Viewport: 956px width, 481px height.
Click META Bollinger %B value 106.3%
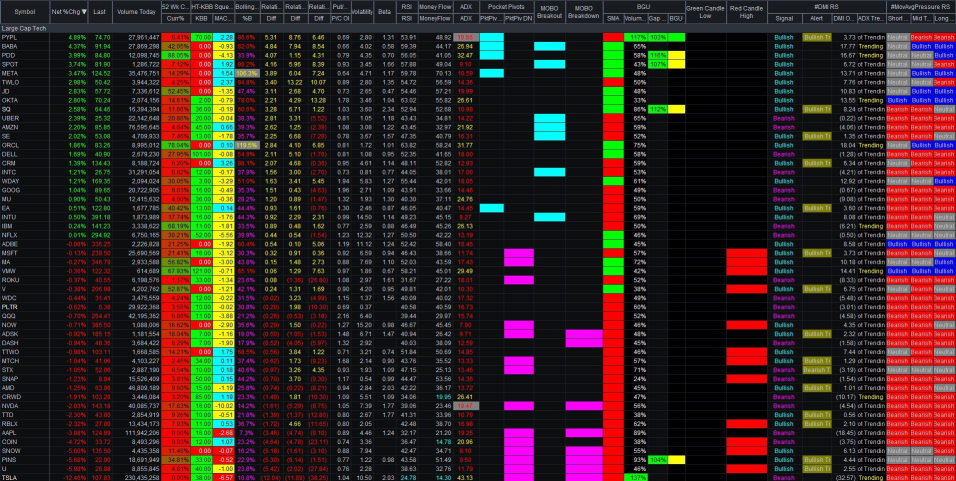click(248, 73)
